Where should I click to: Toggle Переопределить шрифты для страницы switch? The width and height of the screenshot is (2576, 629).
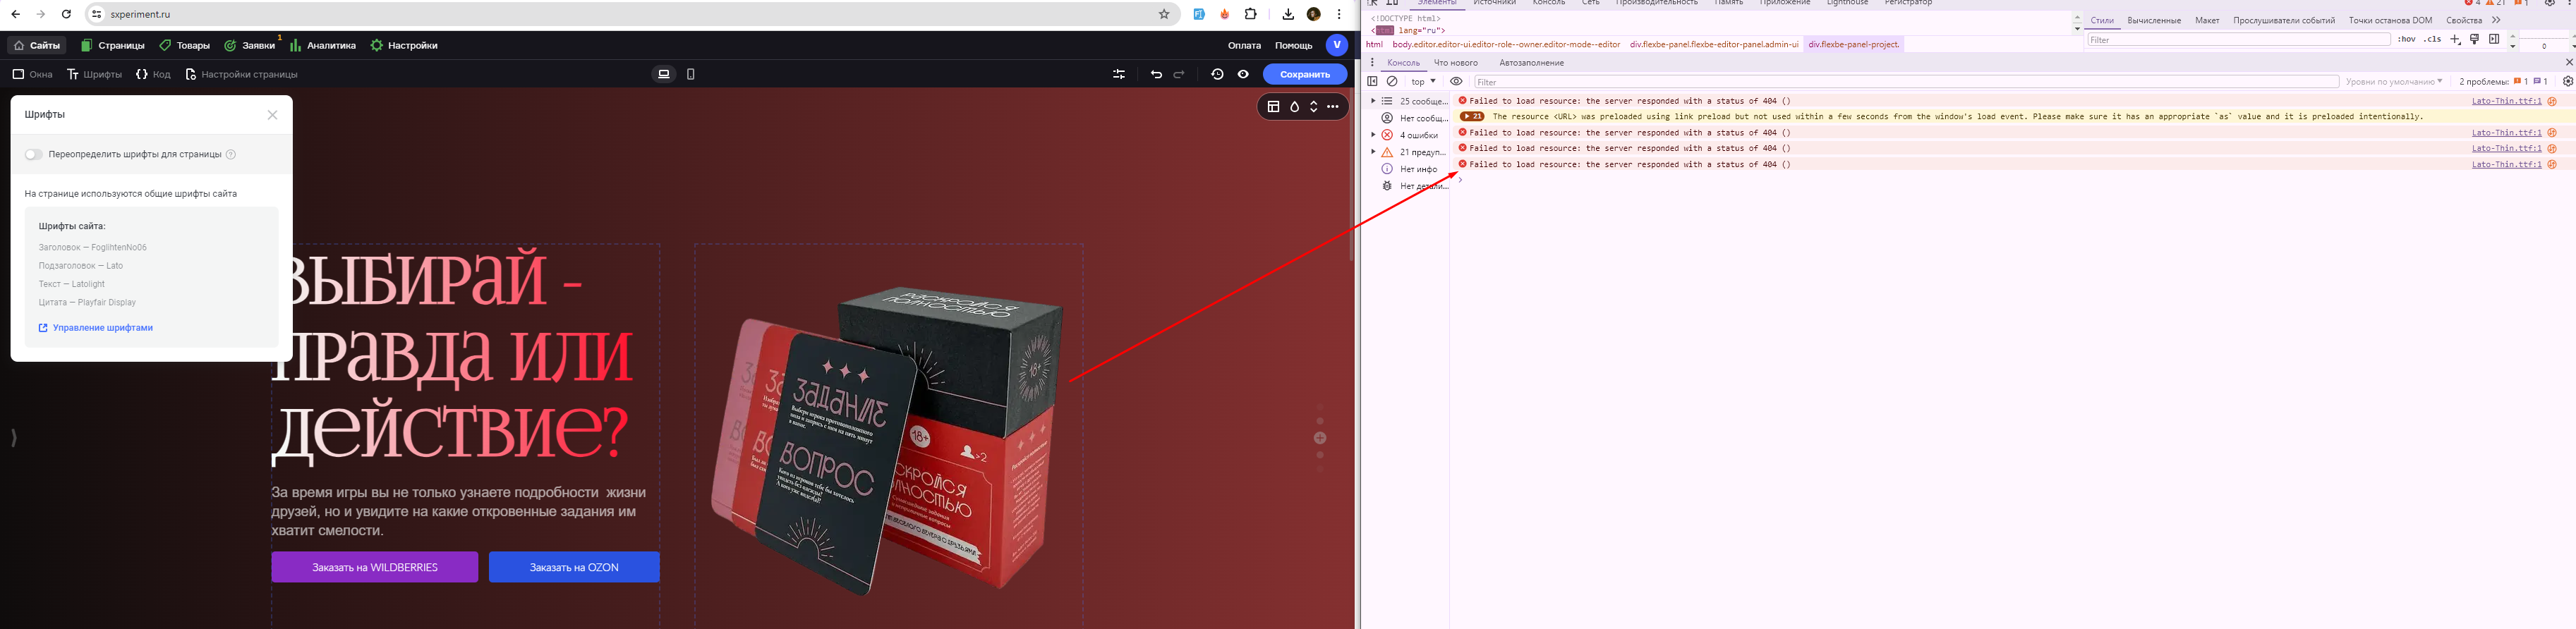pos(34,155)
